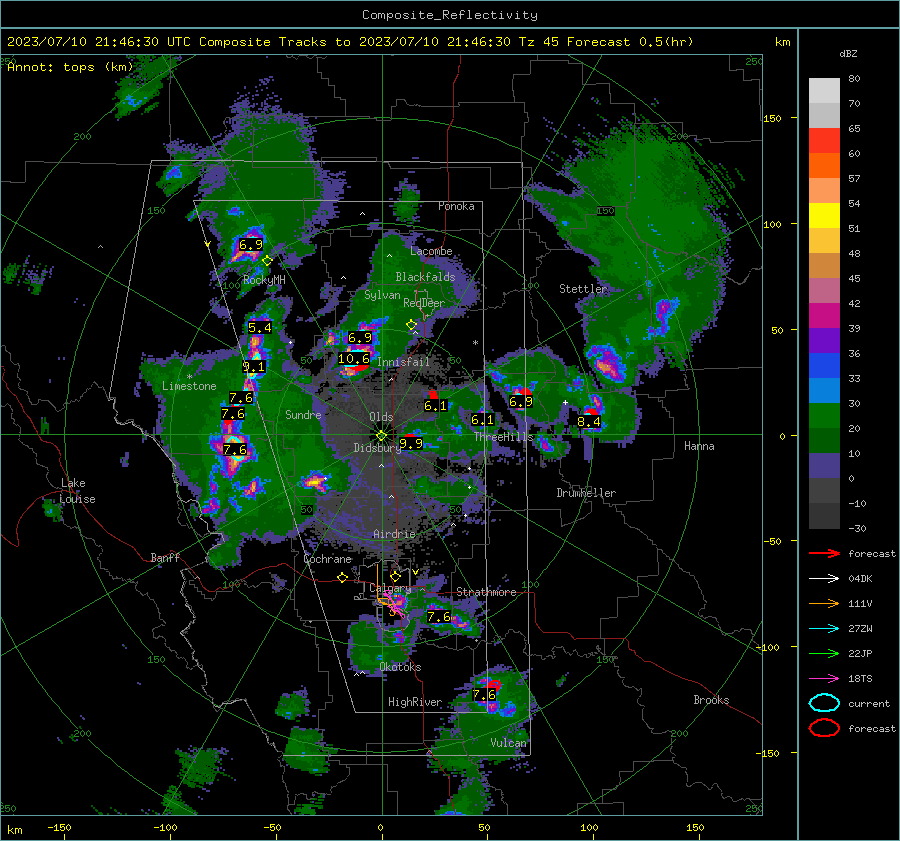Pick the light gray swatch between 80 and 70
This screenshot has height=841, width=900.
pyautogui.click(x=824, y=91)
